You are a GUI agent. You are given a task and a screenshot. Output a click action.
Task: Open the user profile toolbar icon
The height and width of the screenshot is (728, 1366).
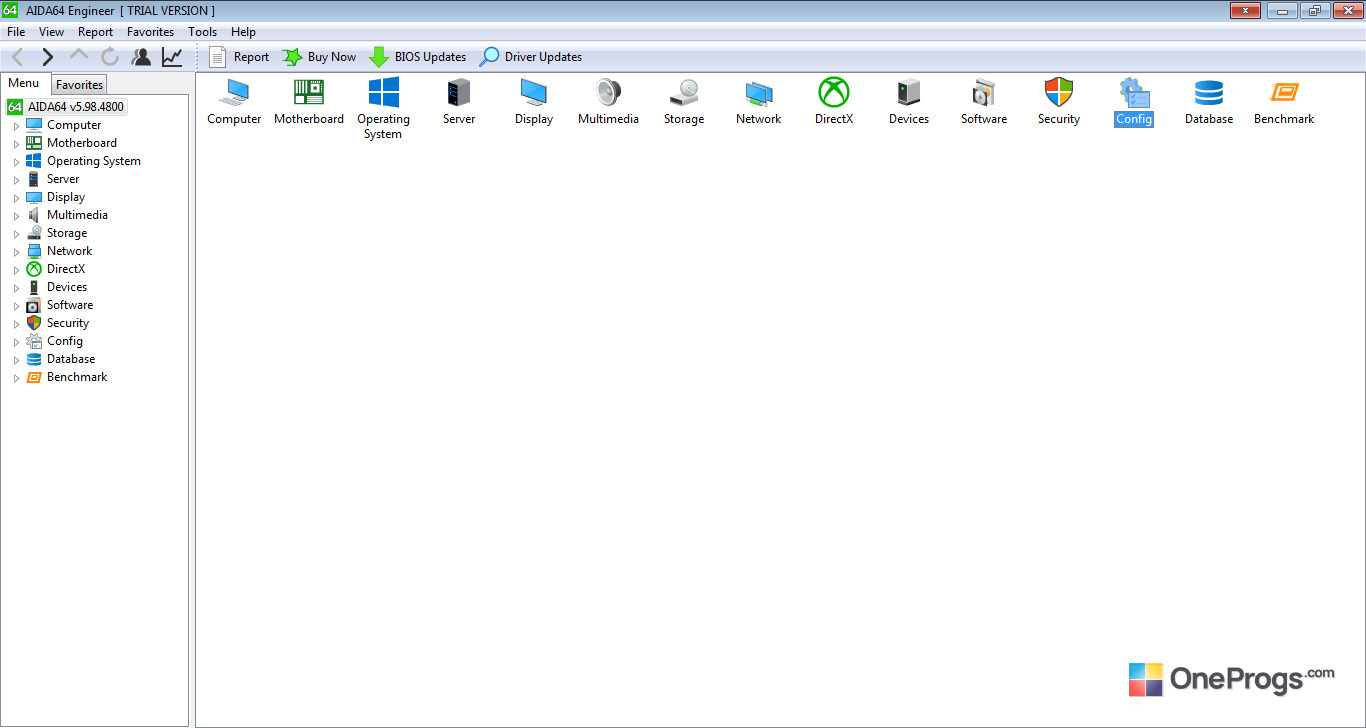[141, 57]
